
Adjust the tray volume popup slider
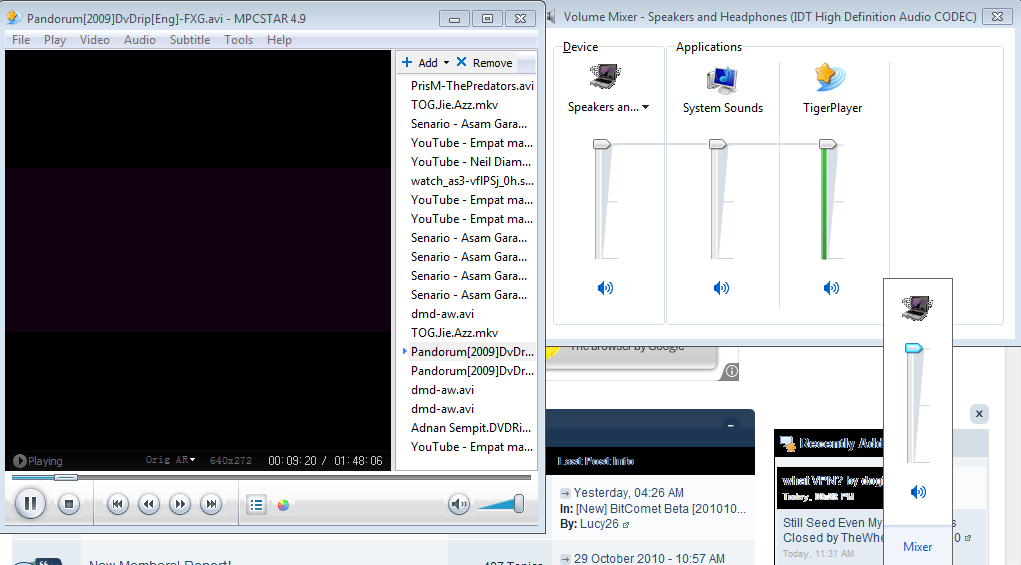[914, 348]
